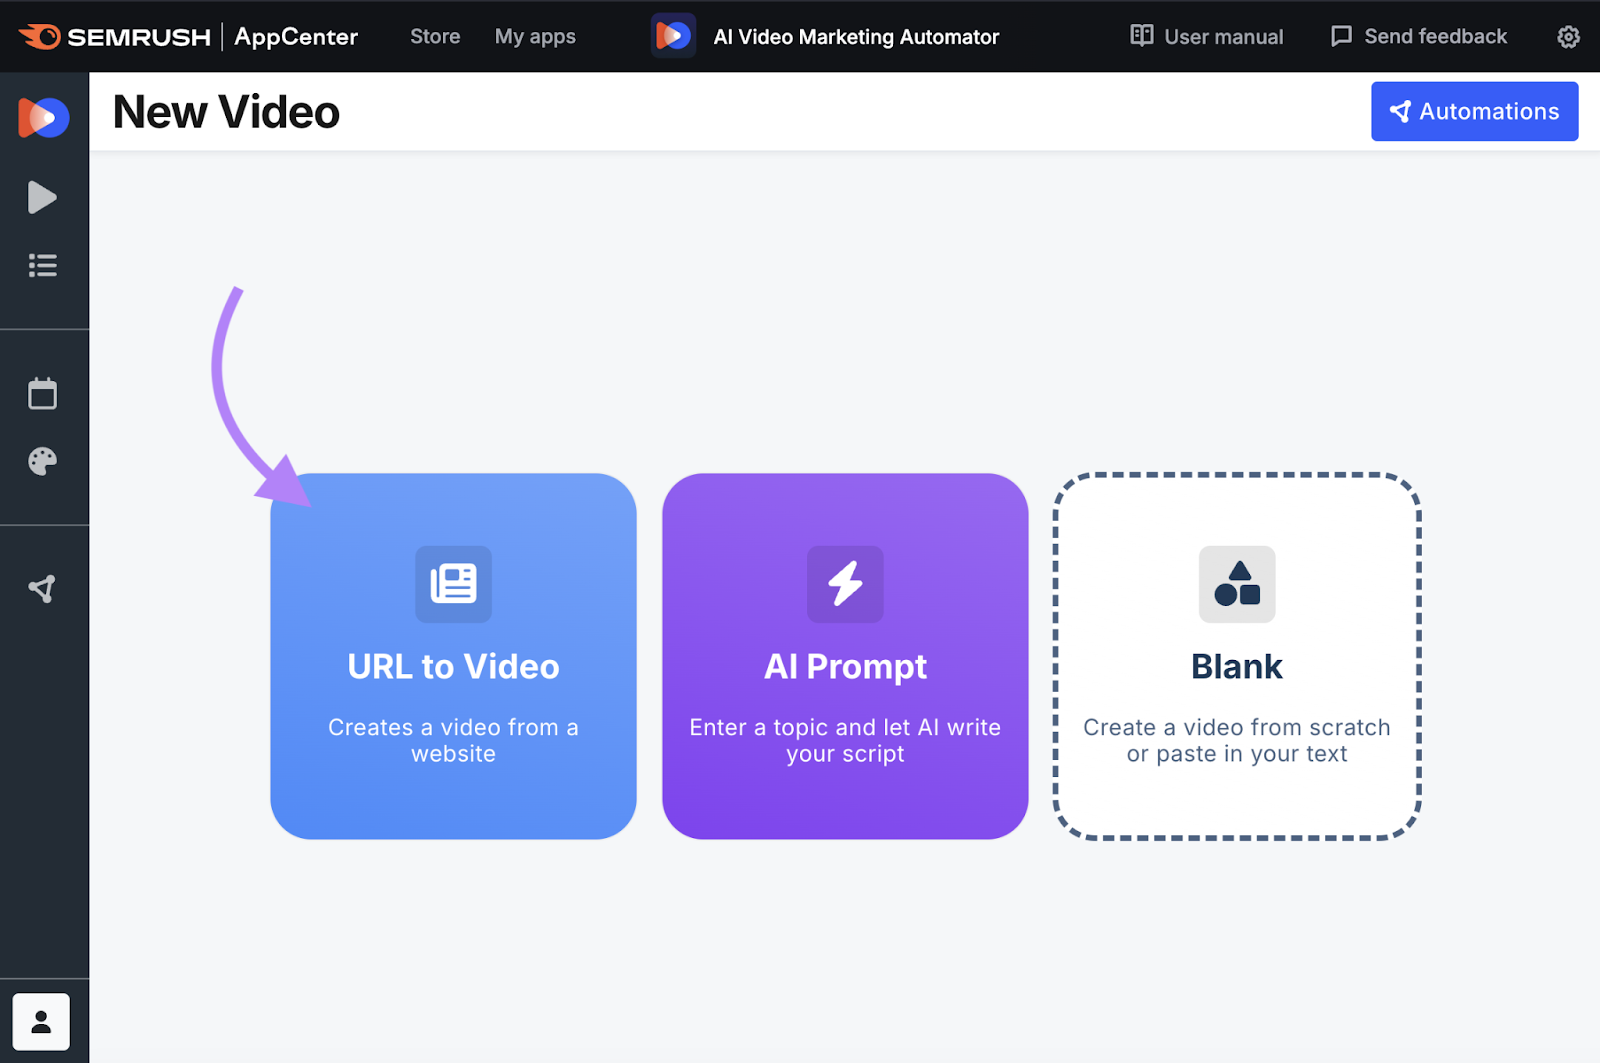This screenshot has height=1063, width=1600.
Task: Click Send feedback in the header
Action: click(x=1419, y=37)
